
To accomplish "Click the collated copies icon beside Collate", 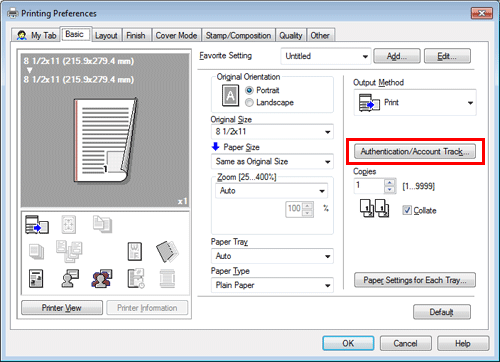I will [x=374, y=208].
